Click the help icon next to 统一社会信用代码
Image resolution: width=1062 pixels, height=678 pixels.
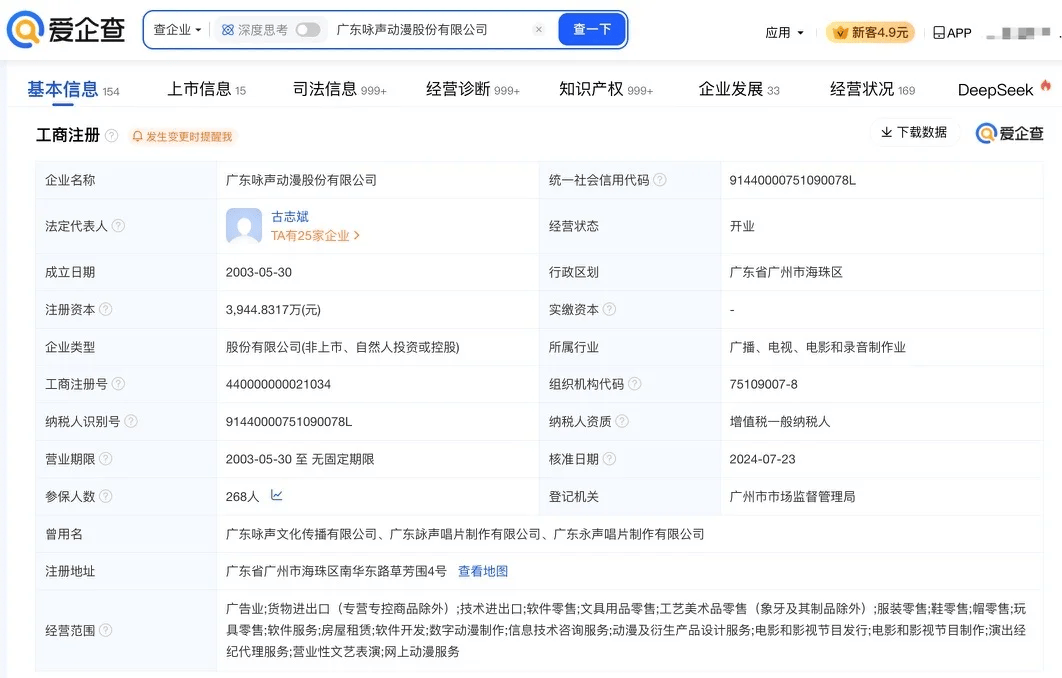click(x=660, y=180)
